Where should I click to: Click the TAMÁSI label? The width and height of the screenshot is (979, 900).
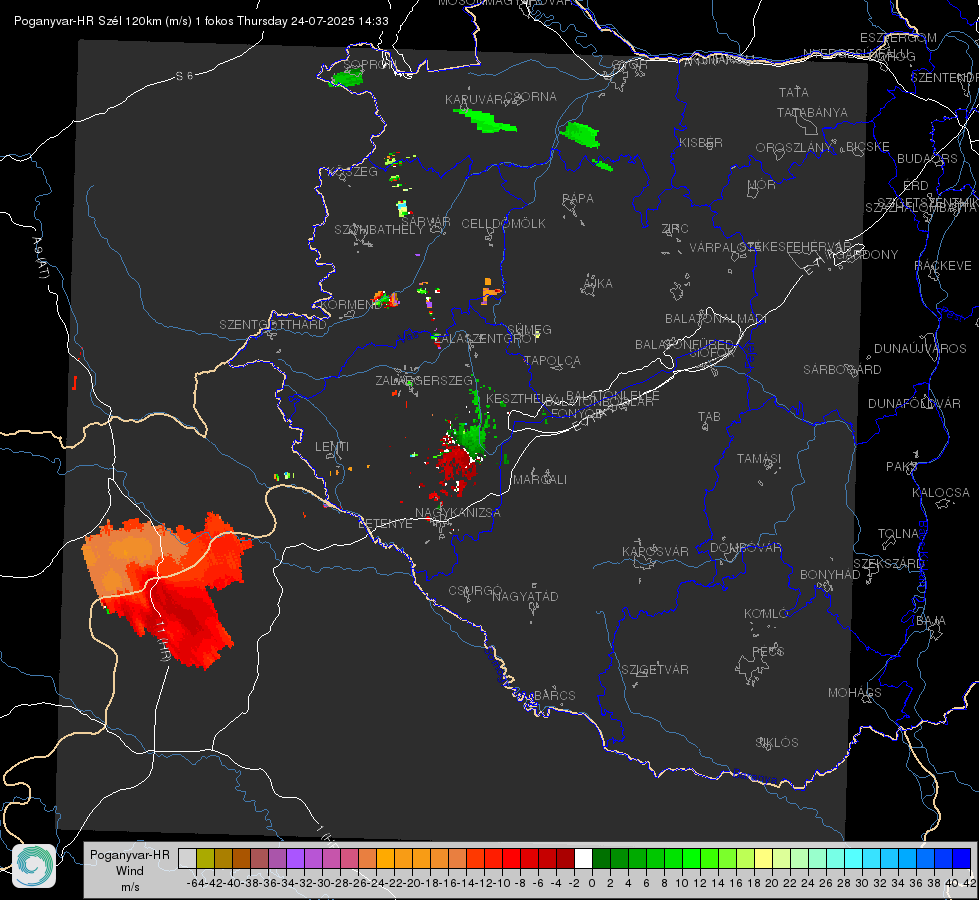coord(759,458)
